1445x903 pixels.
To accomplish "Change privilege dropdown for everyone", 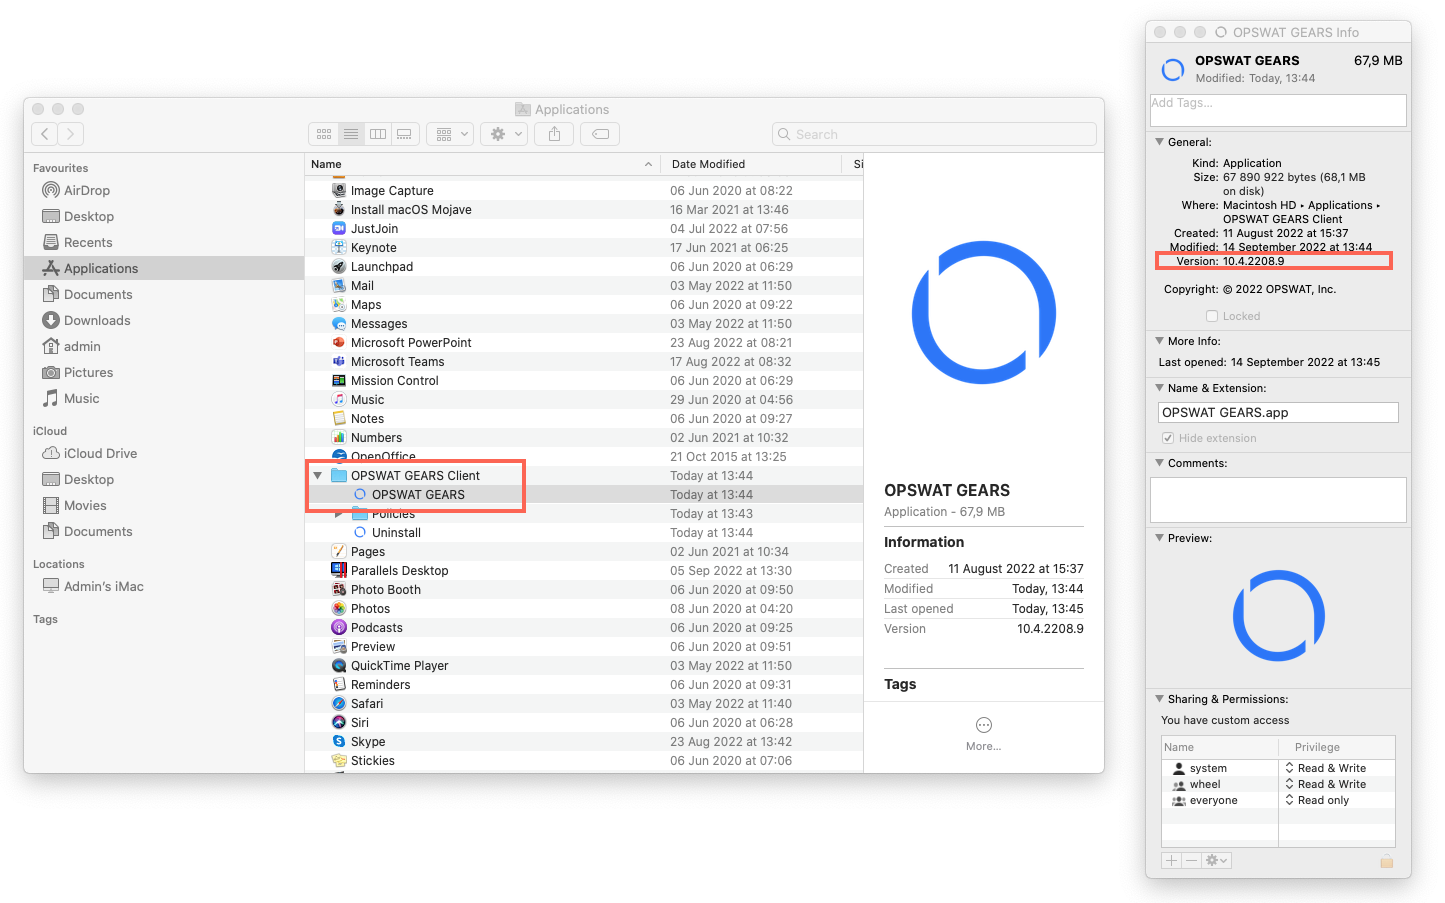I will click(x=1318, y=800).
